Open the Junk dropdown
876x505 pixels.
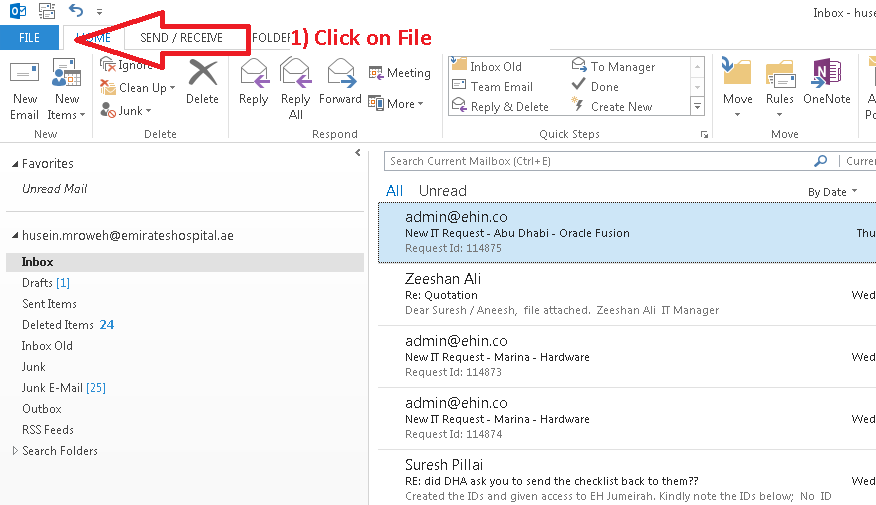click(x=126, y=111)
